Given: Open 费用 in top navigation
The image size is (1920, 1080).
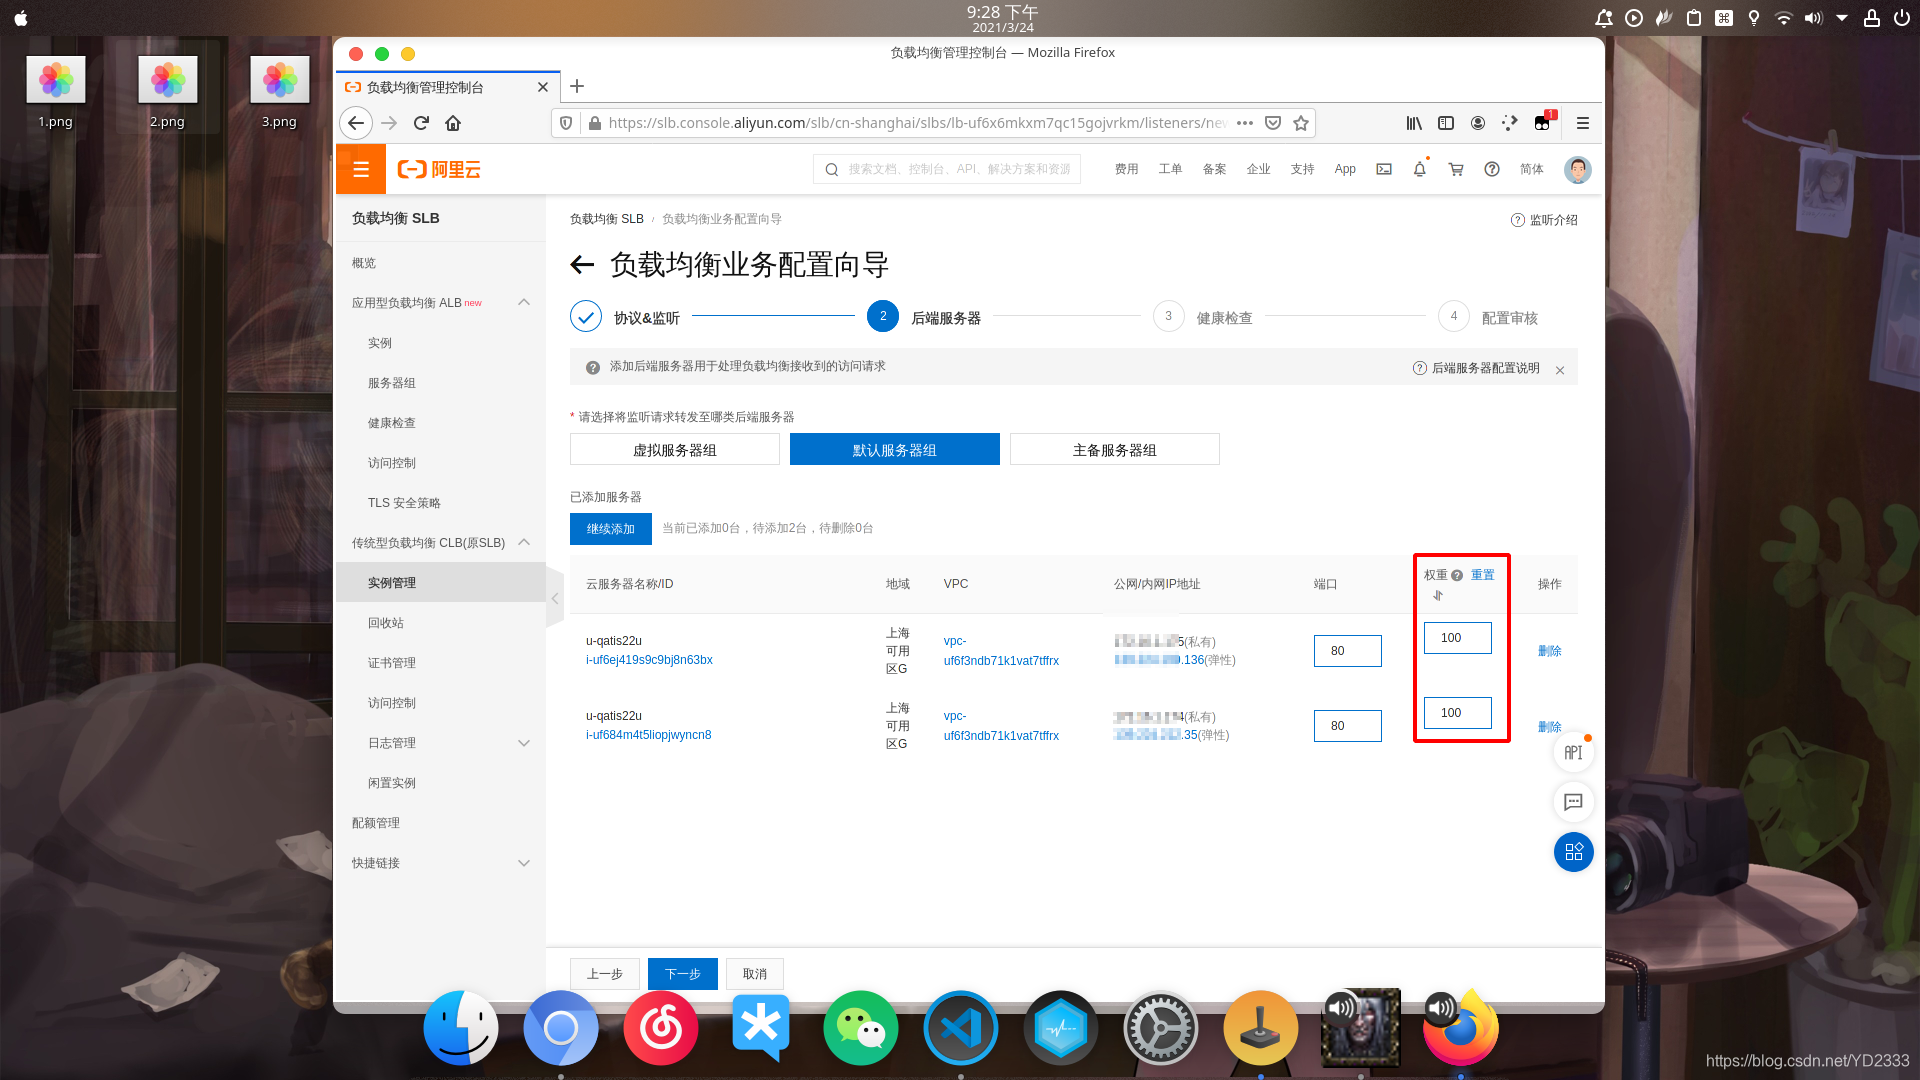Looking at the screenshot, I should coord(1127,169).
